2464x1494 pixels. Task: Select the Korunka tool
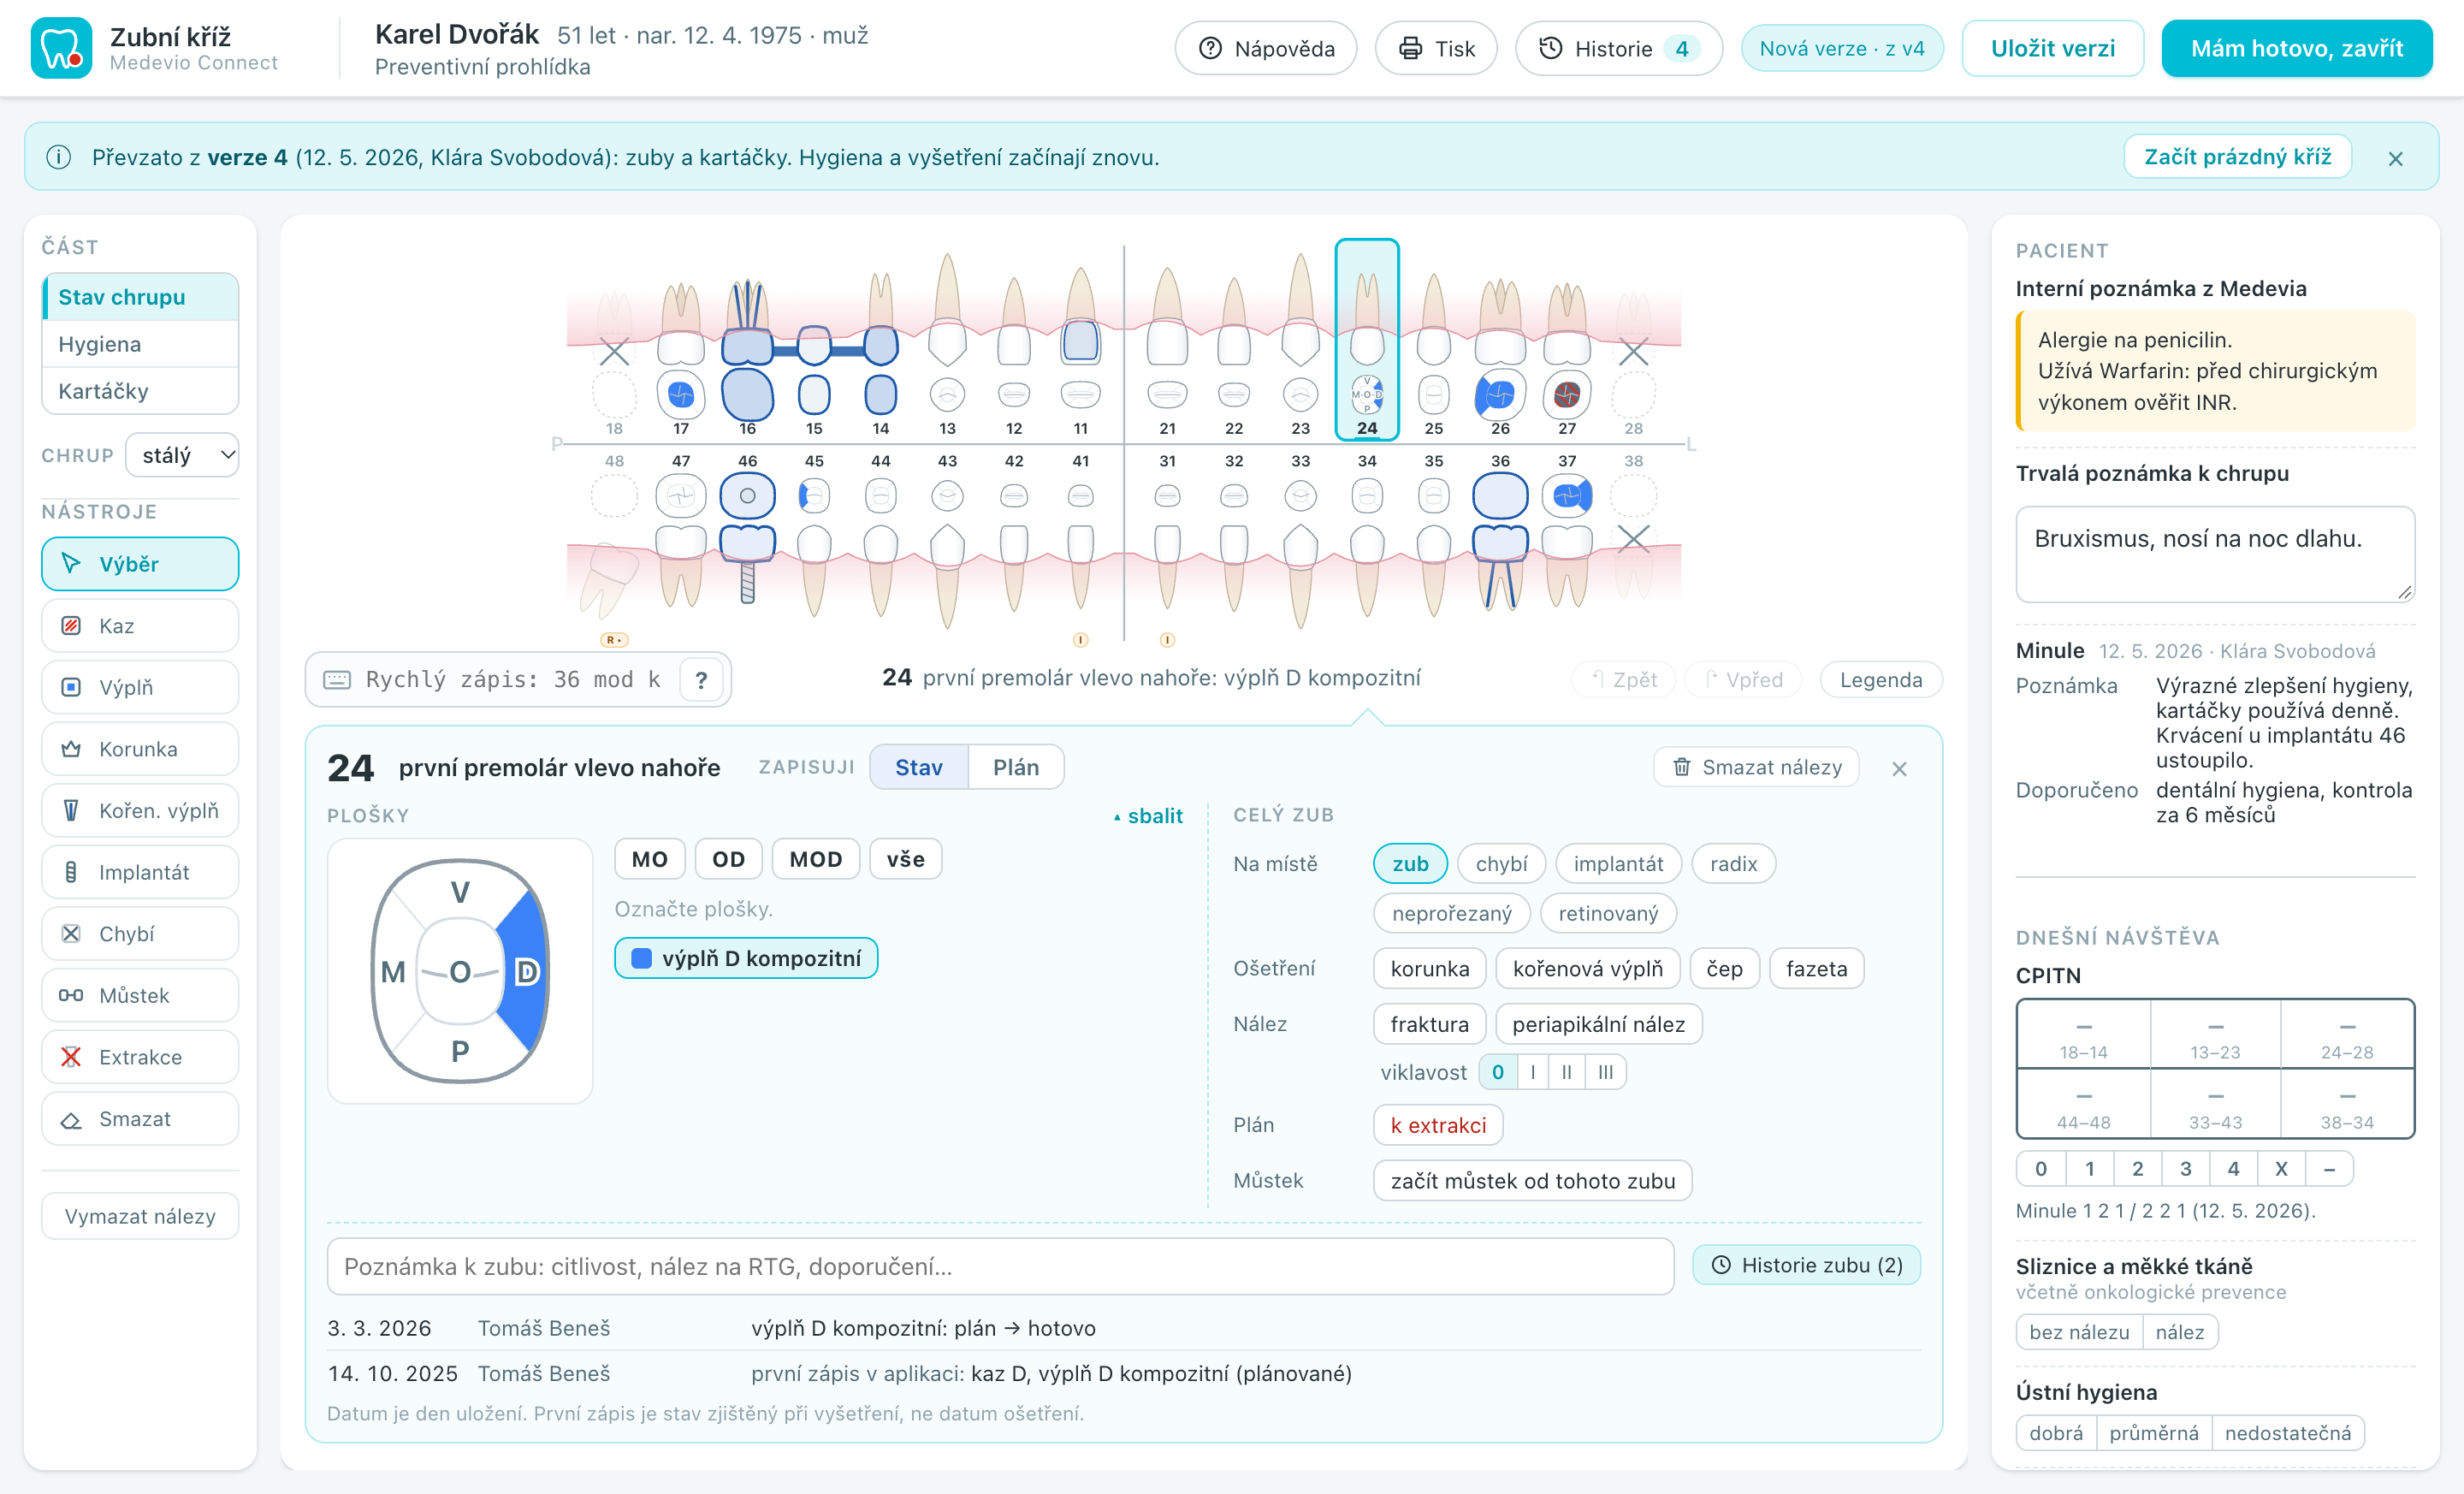140,749
